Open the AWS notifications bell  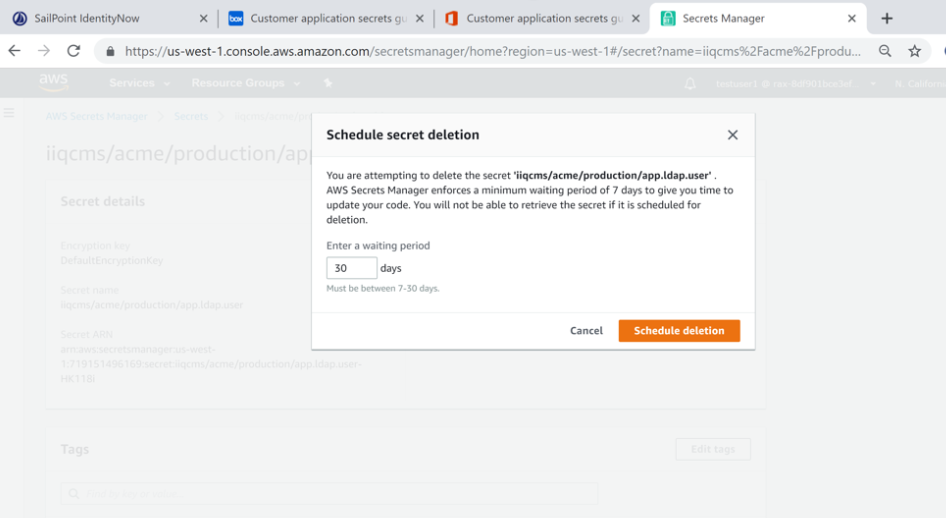[x=690, y=84]
